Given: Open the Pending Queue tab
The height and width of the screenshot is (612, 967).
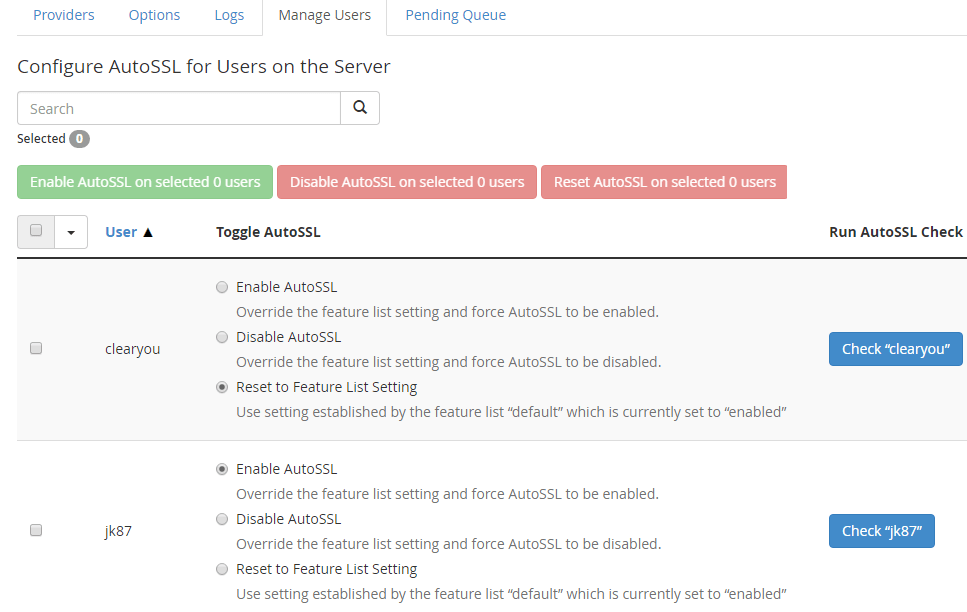Looking at the screenshot, I should 455,15.
